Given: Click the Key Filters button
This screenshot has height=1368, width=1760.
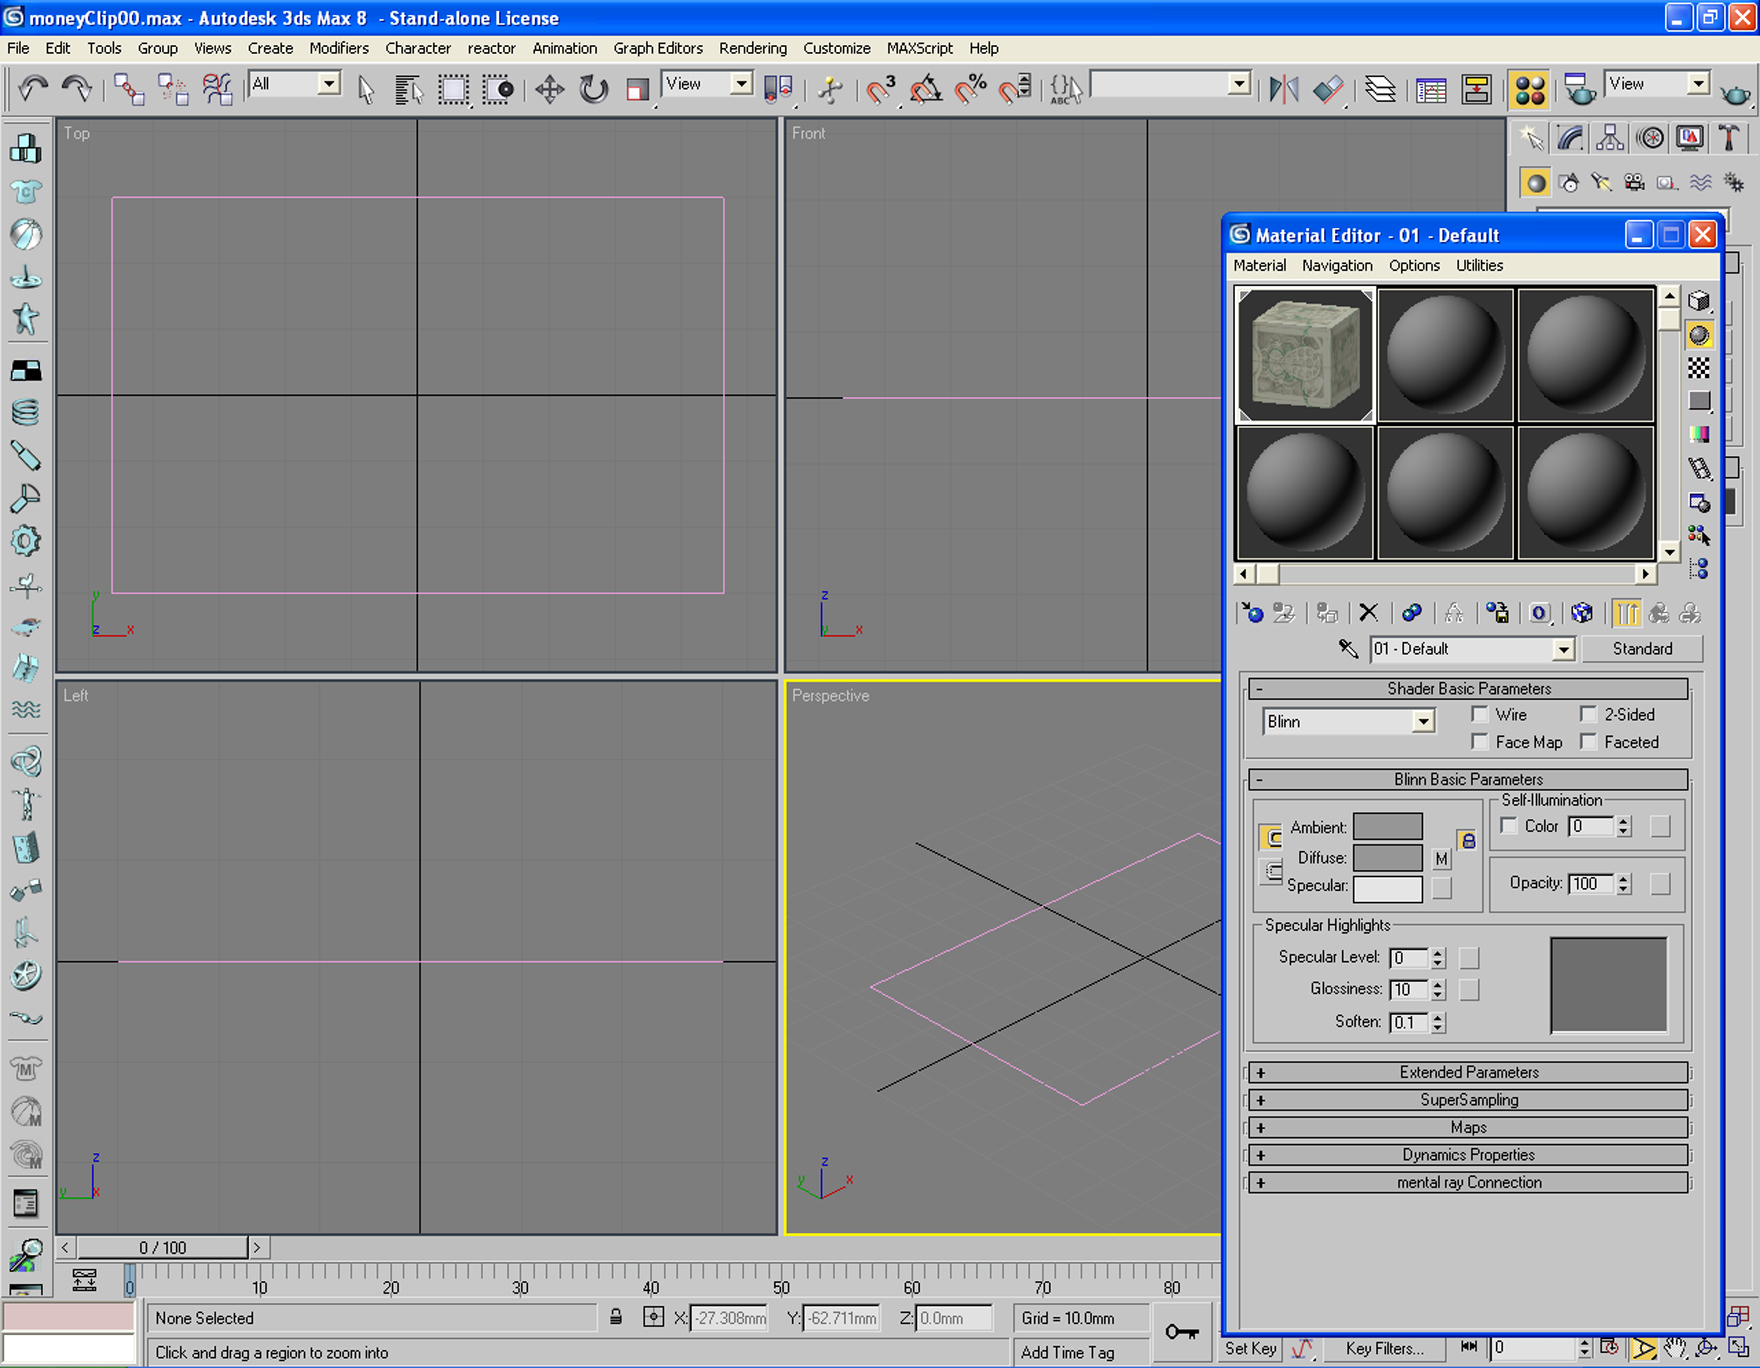Looking at the screenshot, I should 1384,1348.
